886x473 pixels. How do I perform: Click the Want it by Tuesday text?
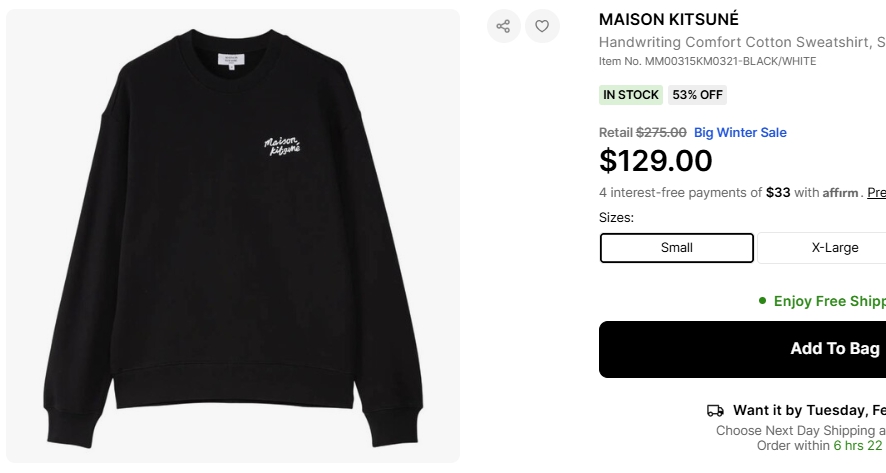pyautogui.click(x=809, y=410)
